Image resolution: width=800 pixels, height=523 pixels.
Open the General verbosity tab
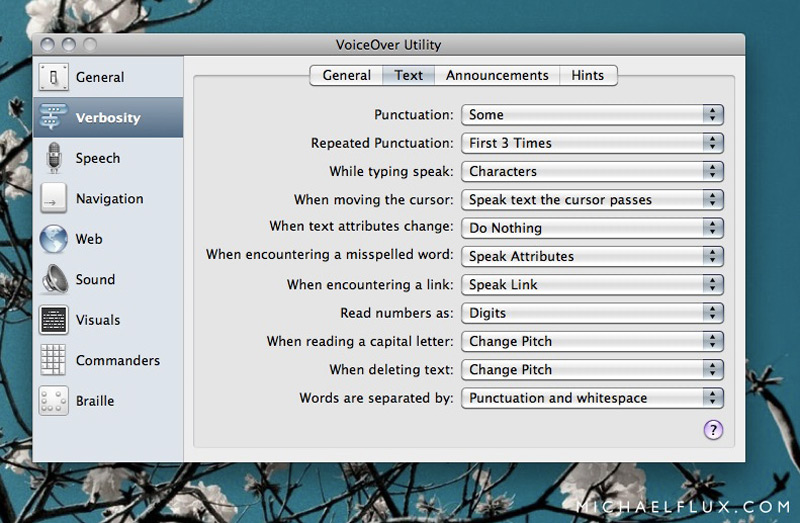point(346,75)
